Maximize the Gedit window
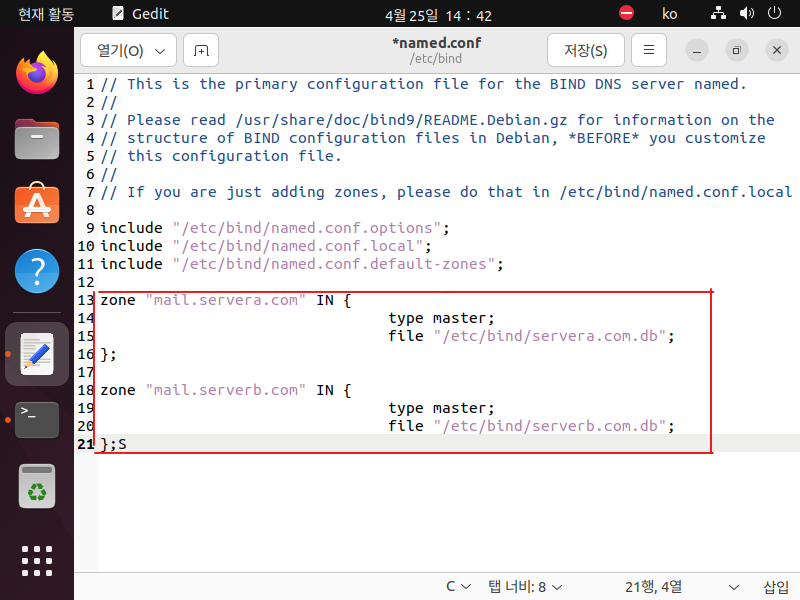The width and height of the screenshot is (800, 600). [x=736, y=50]
